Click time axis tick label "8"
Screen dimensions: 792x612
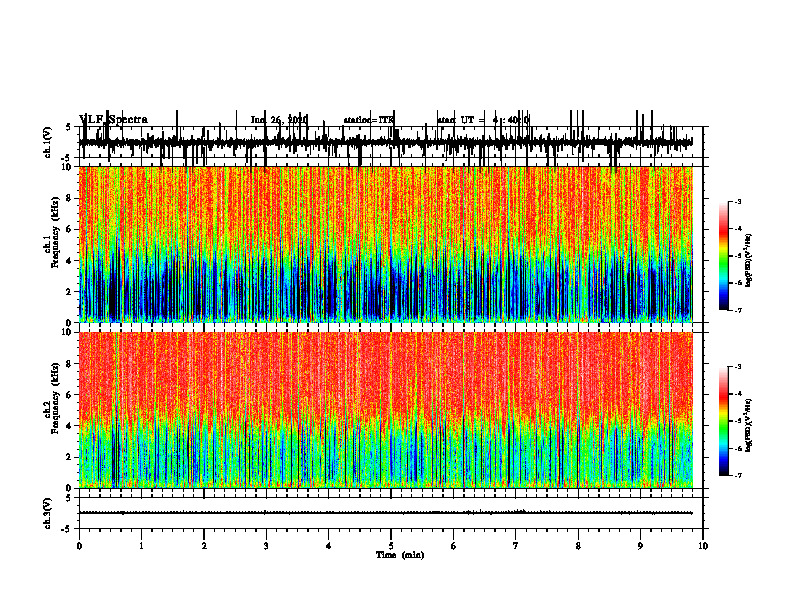[x=578, y=546]
